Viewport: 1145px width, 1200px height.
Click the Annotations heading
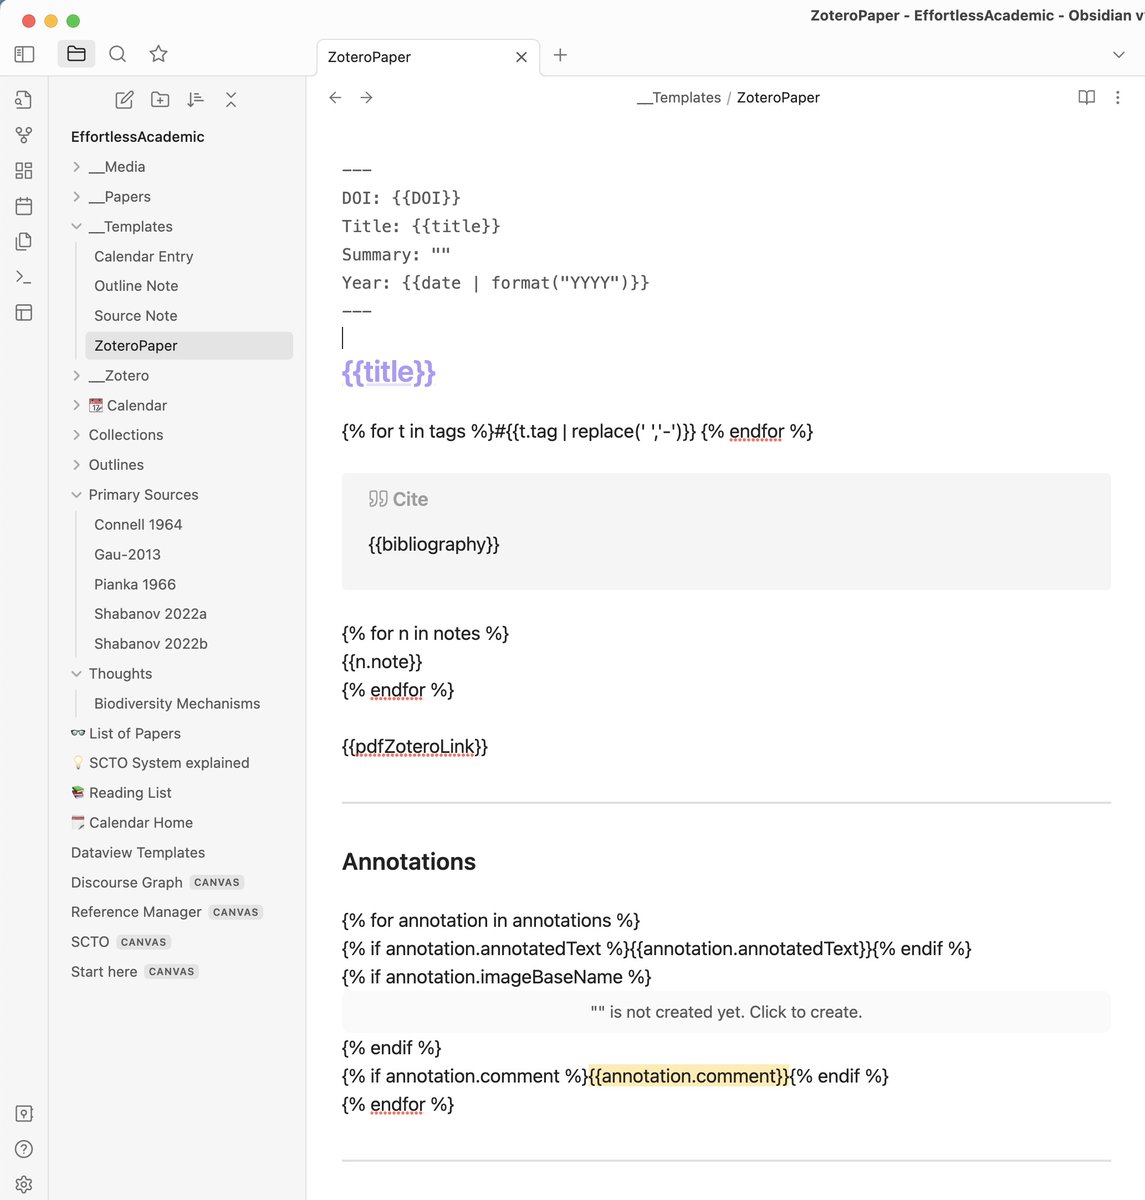409,862
